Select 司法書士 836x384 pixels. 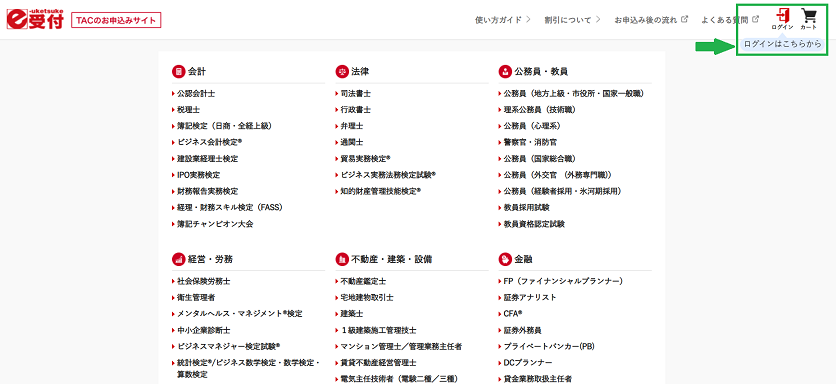pyautogui.click(x=356, y=93)
